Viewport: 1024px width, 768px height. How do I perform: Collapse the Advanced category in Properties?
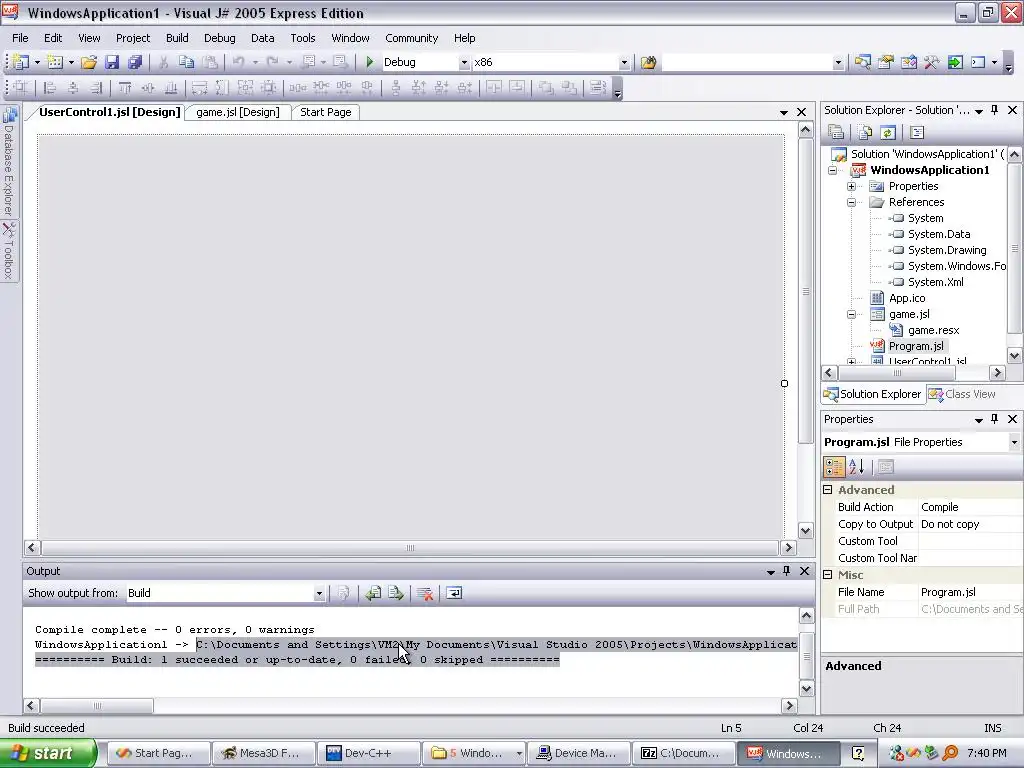pos(828,490)
